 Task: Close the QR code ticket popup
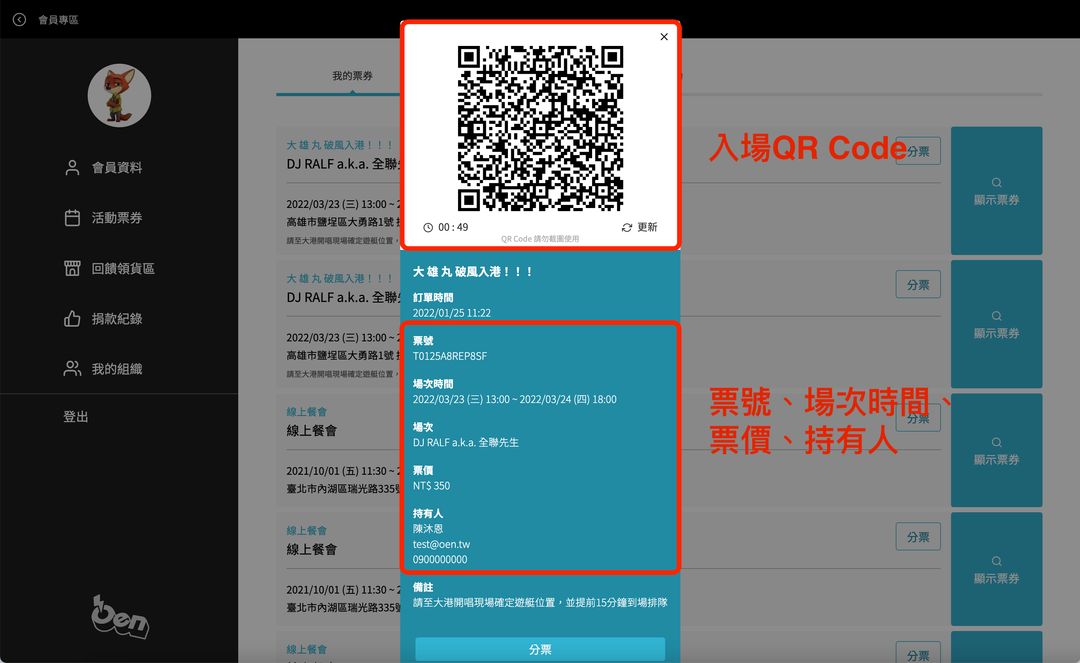pyautogui.click(x=664, y=37)
